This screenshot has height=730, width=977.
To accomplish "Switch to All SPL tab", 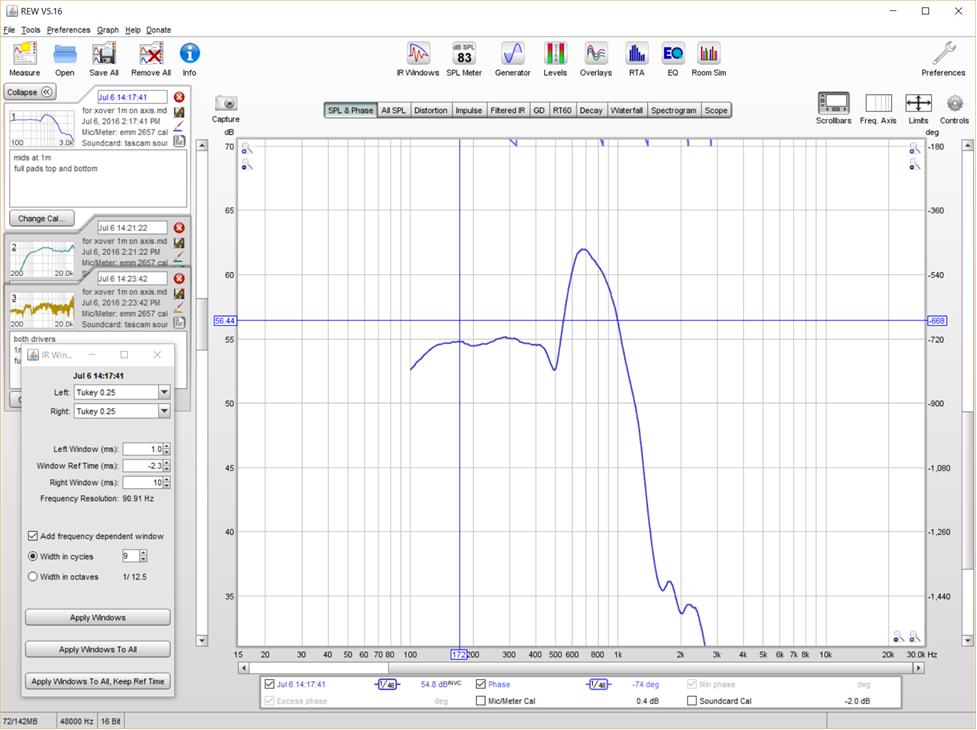I will (393, 110).
